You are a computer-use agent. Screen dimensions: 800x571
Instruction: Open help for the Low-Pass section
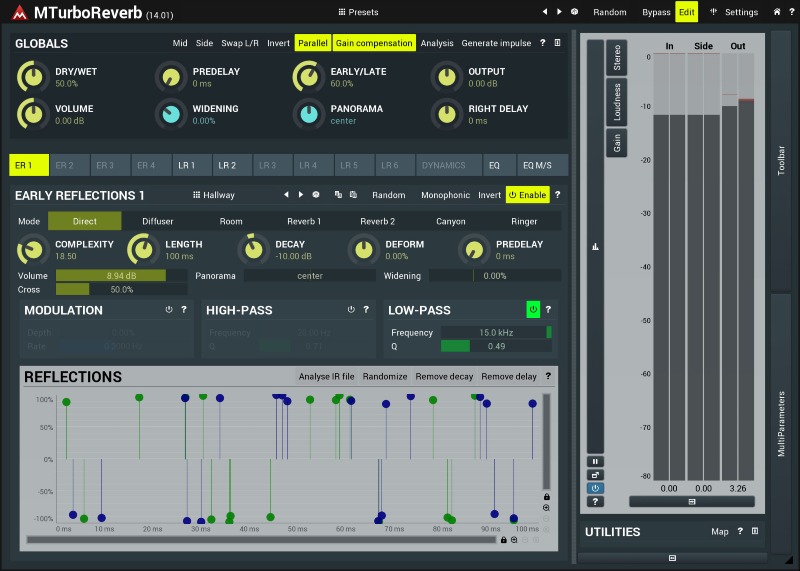[548, 310]
